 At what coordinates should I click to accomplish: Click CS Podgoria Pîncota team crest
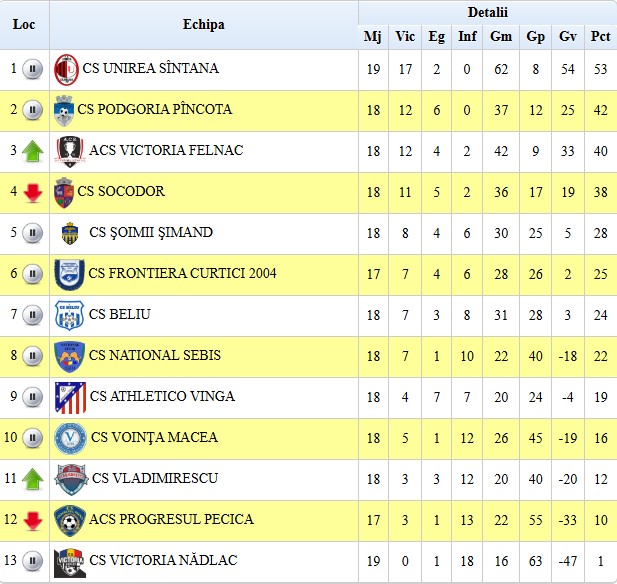(x=64, y=111)
